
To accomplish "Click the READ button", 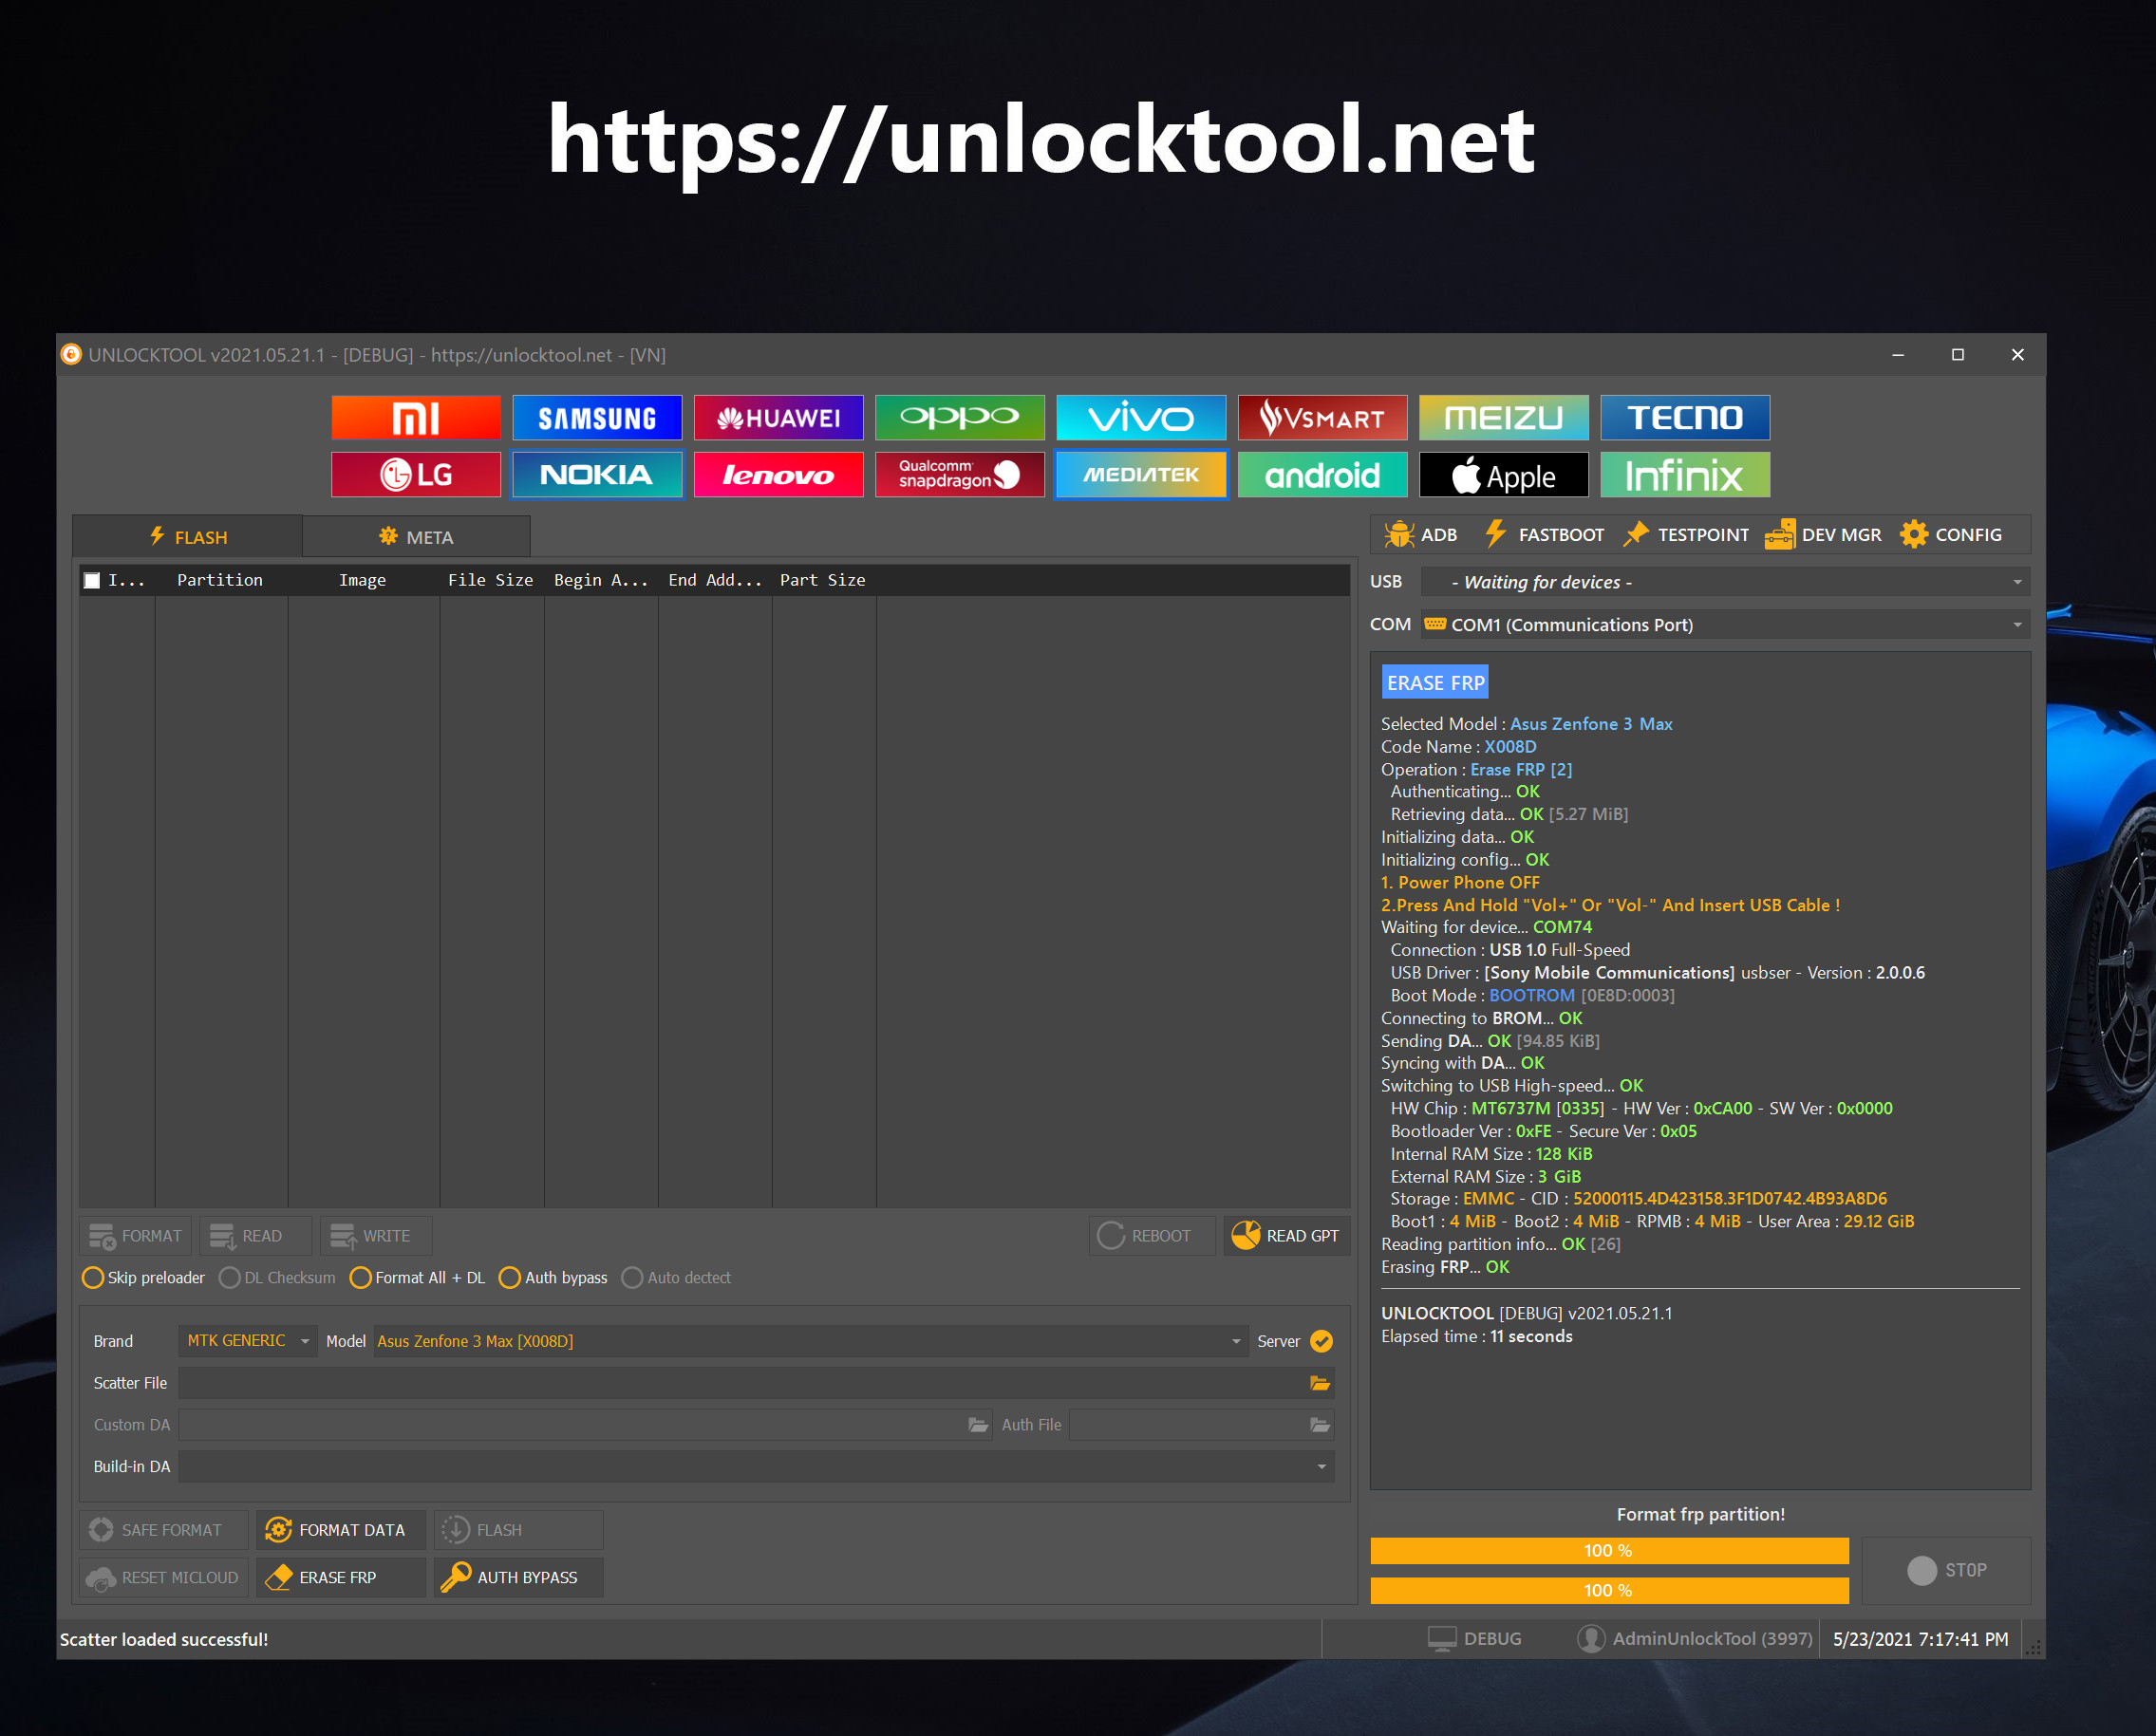I will pyautogui.click(x=256, y=1237).
